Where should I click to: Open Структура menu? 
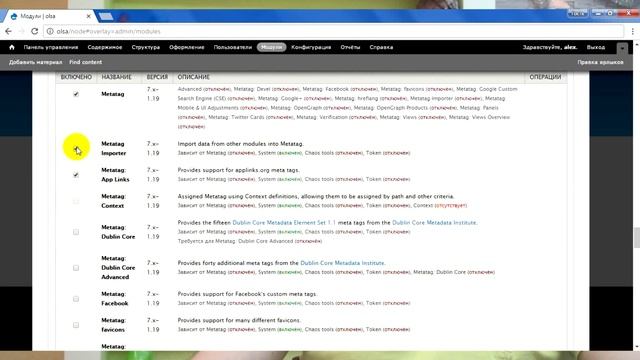tap(146, 47)
